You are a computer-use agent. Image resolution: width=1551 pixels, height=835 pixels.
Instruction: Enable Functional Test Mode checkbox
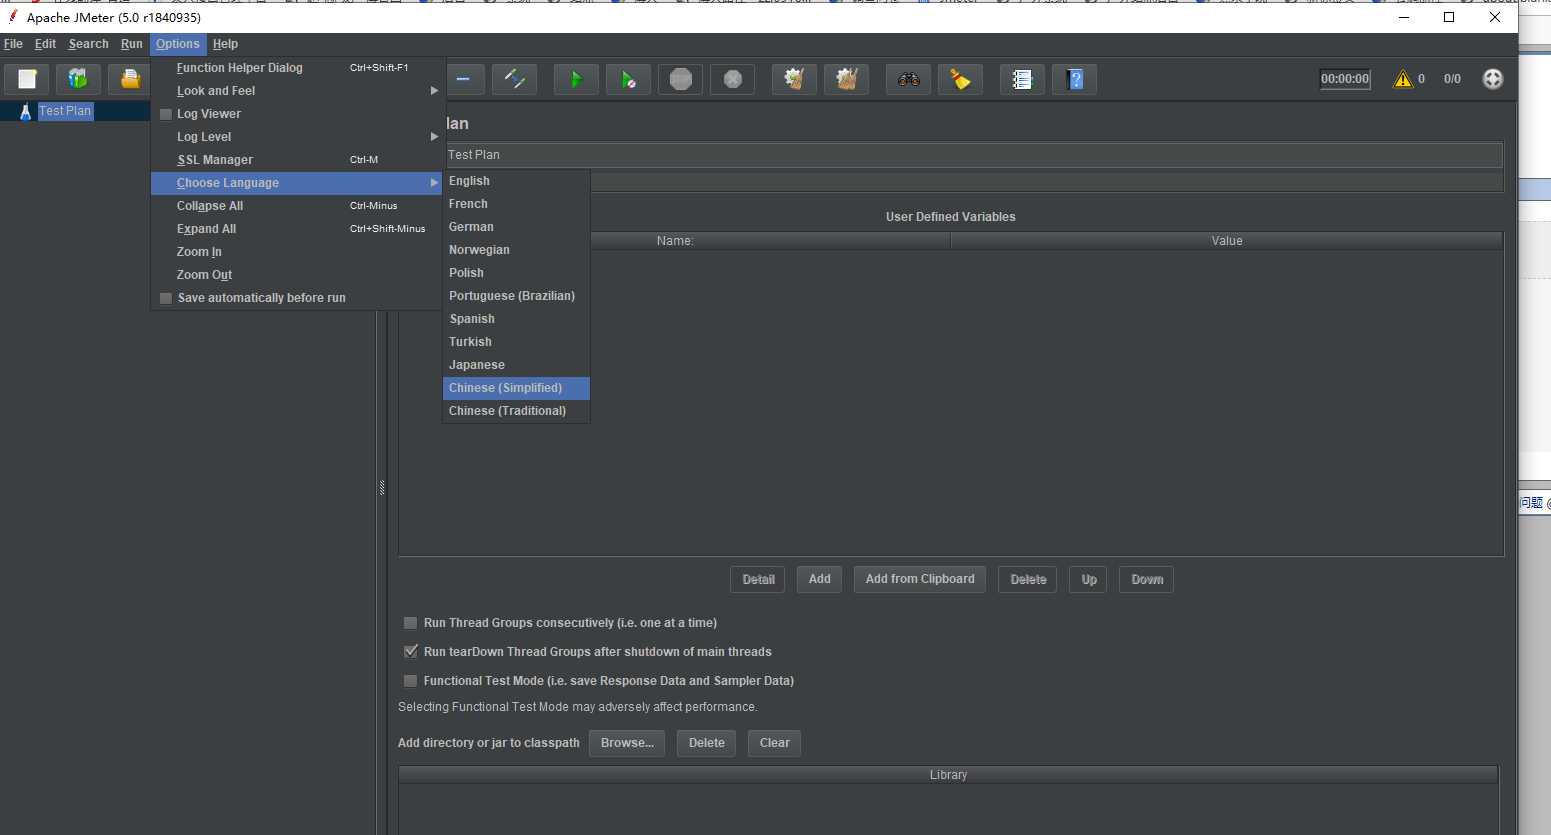tap(410, 681)
